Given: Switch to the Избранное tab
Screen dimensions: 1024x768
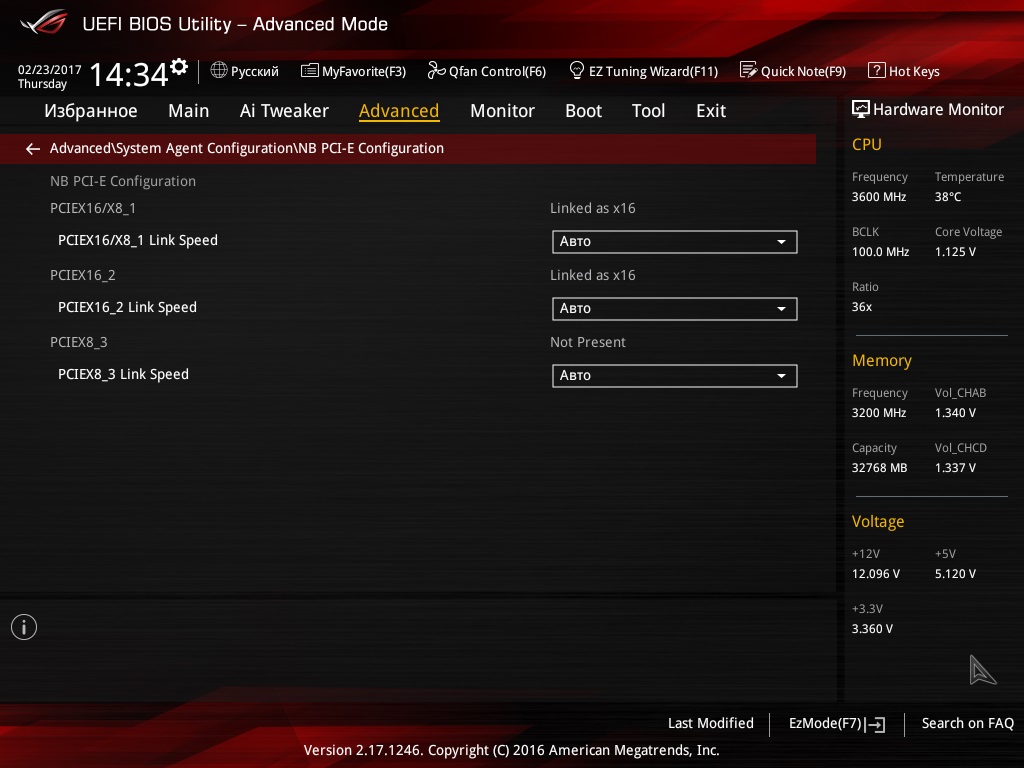Looking at the screenshot, I should click(x=91, y=111).
